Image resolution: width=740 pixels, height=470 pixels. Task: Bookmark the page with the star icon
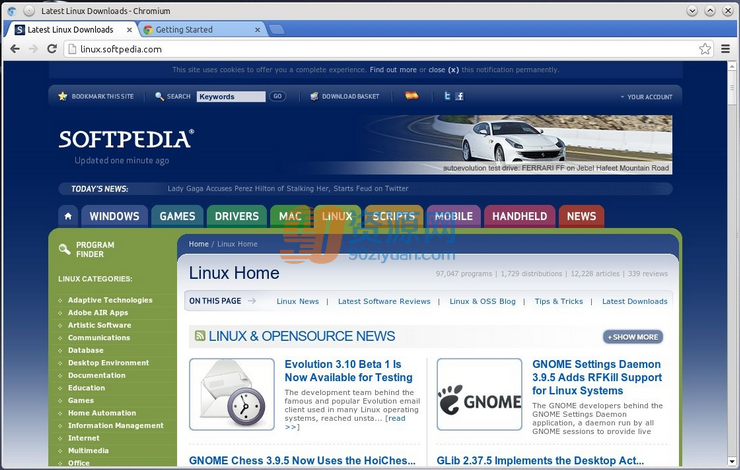click(x=705, y=49)
